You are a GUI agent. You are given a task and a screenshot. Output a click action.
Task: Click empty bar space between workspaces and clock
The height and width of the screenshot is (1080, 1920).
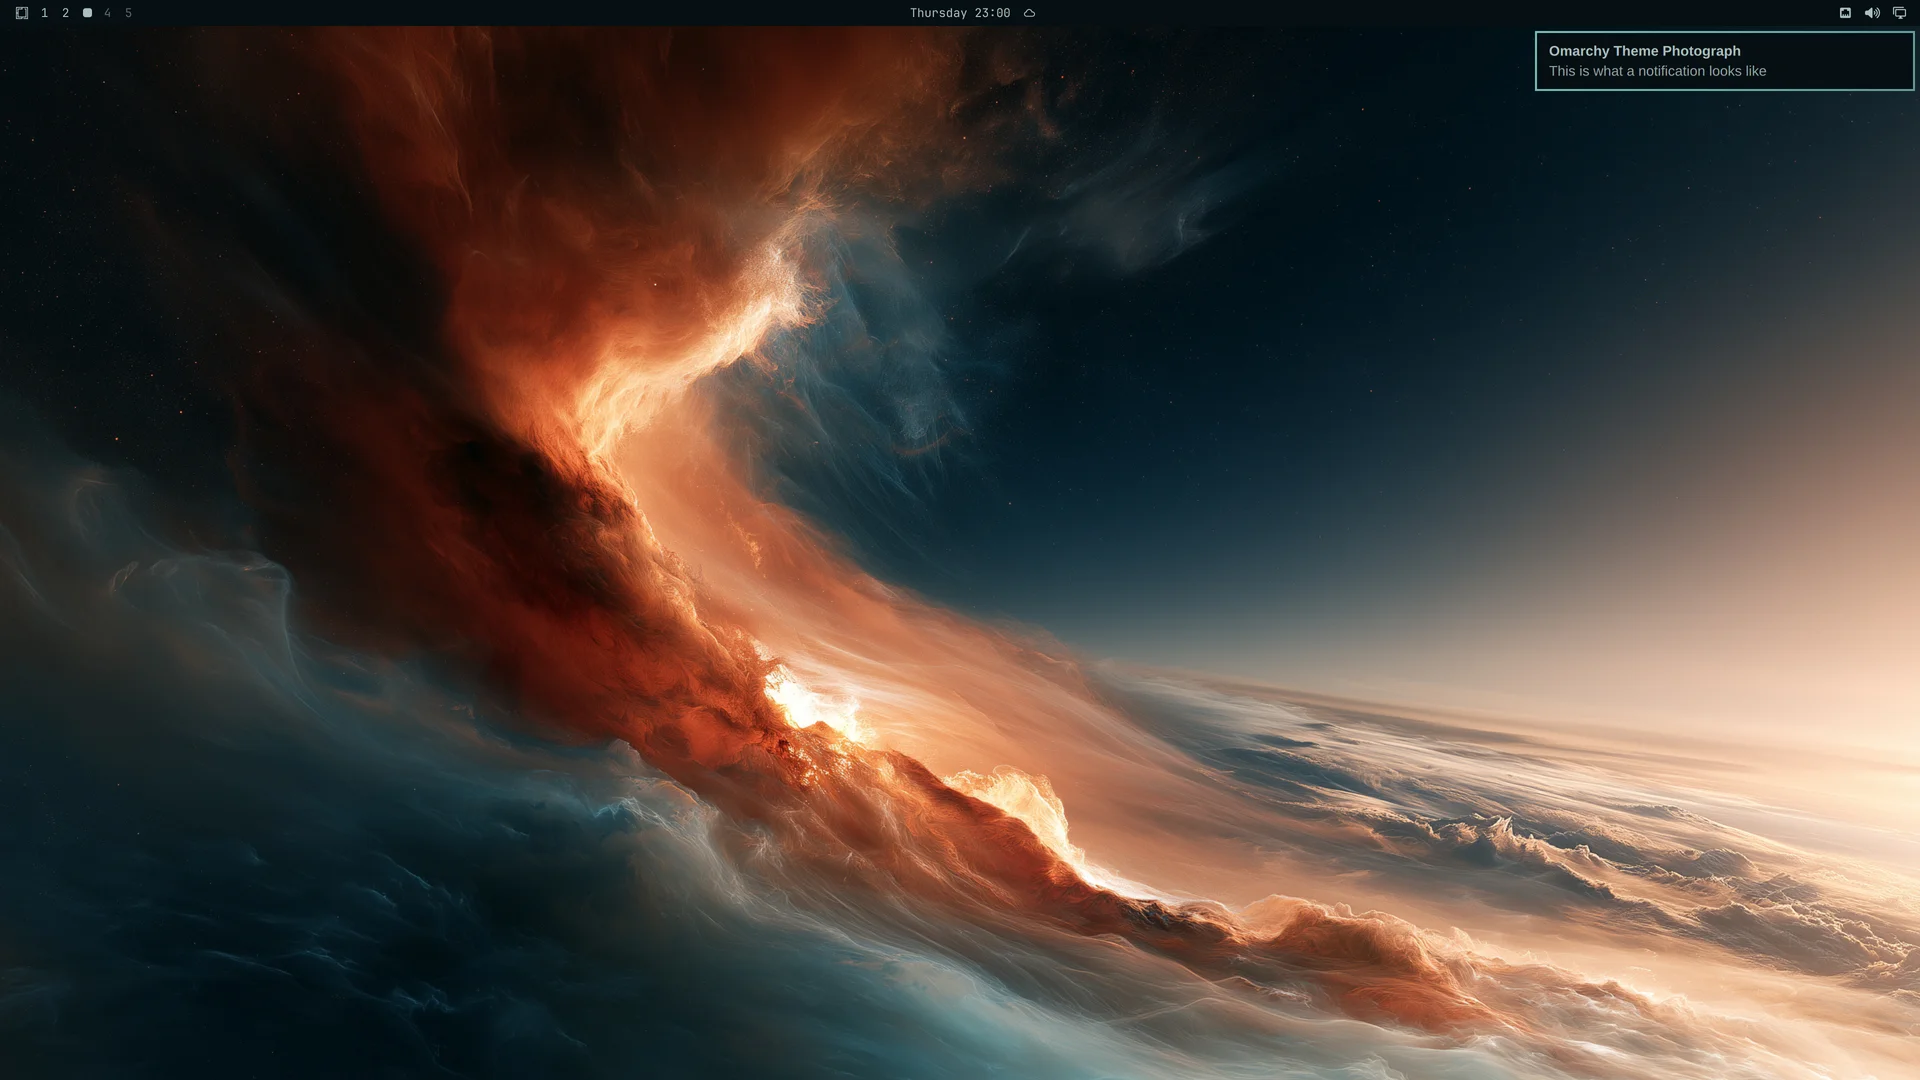(x=520, y=13)
